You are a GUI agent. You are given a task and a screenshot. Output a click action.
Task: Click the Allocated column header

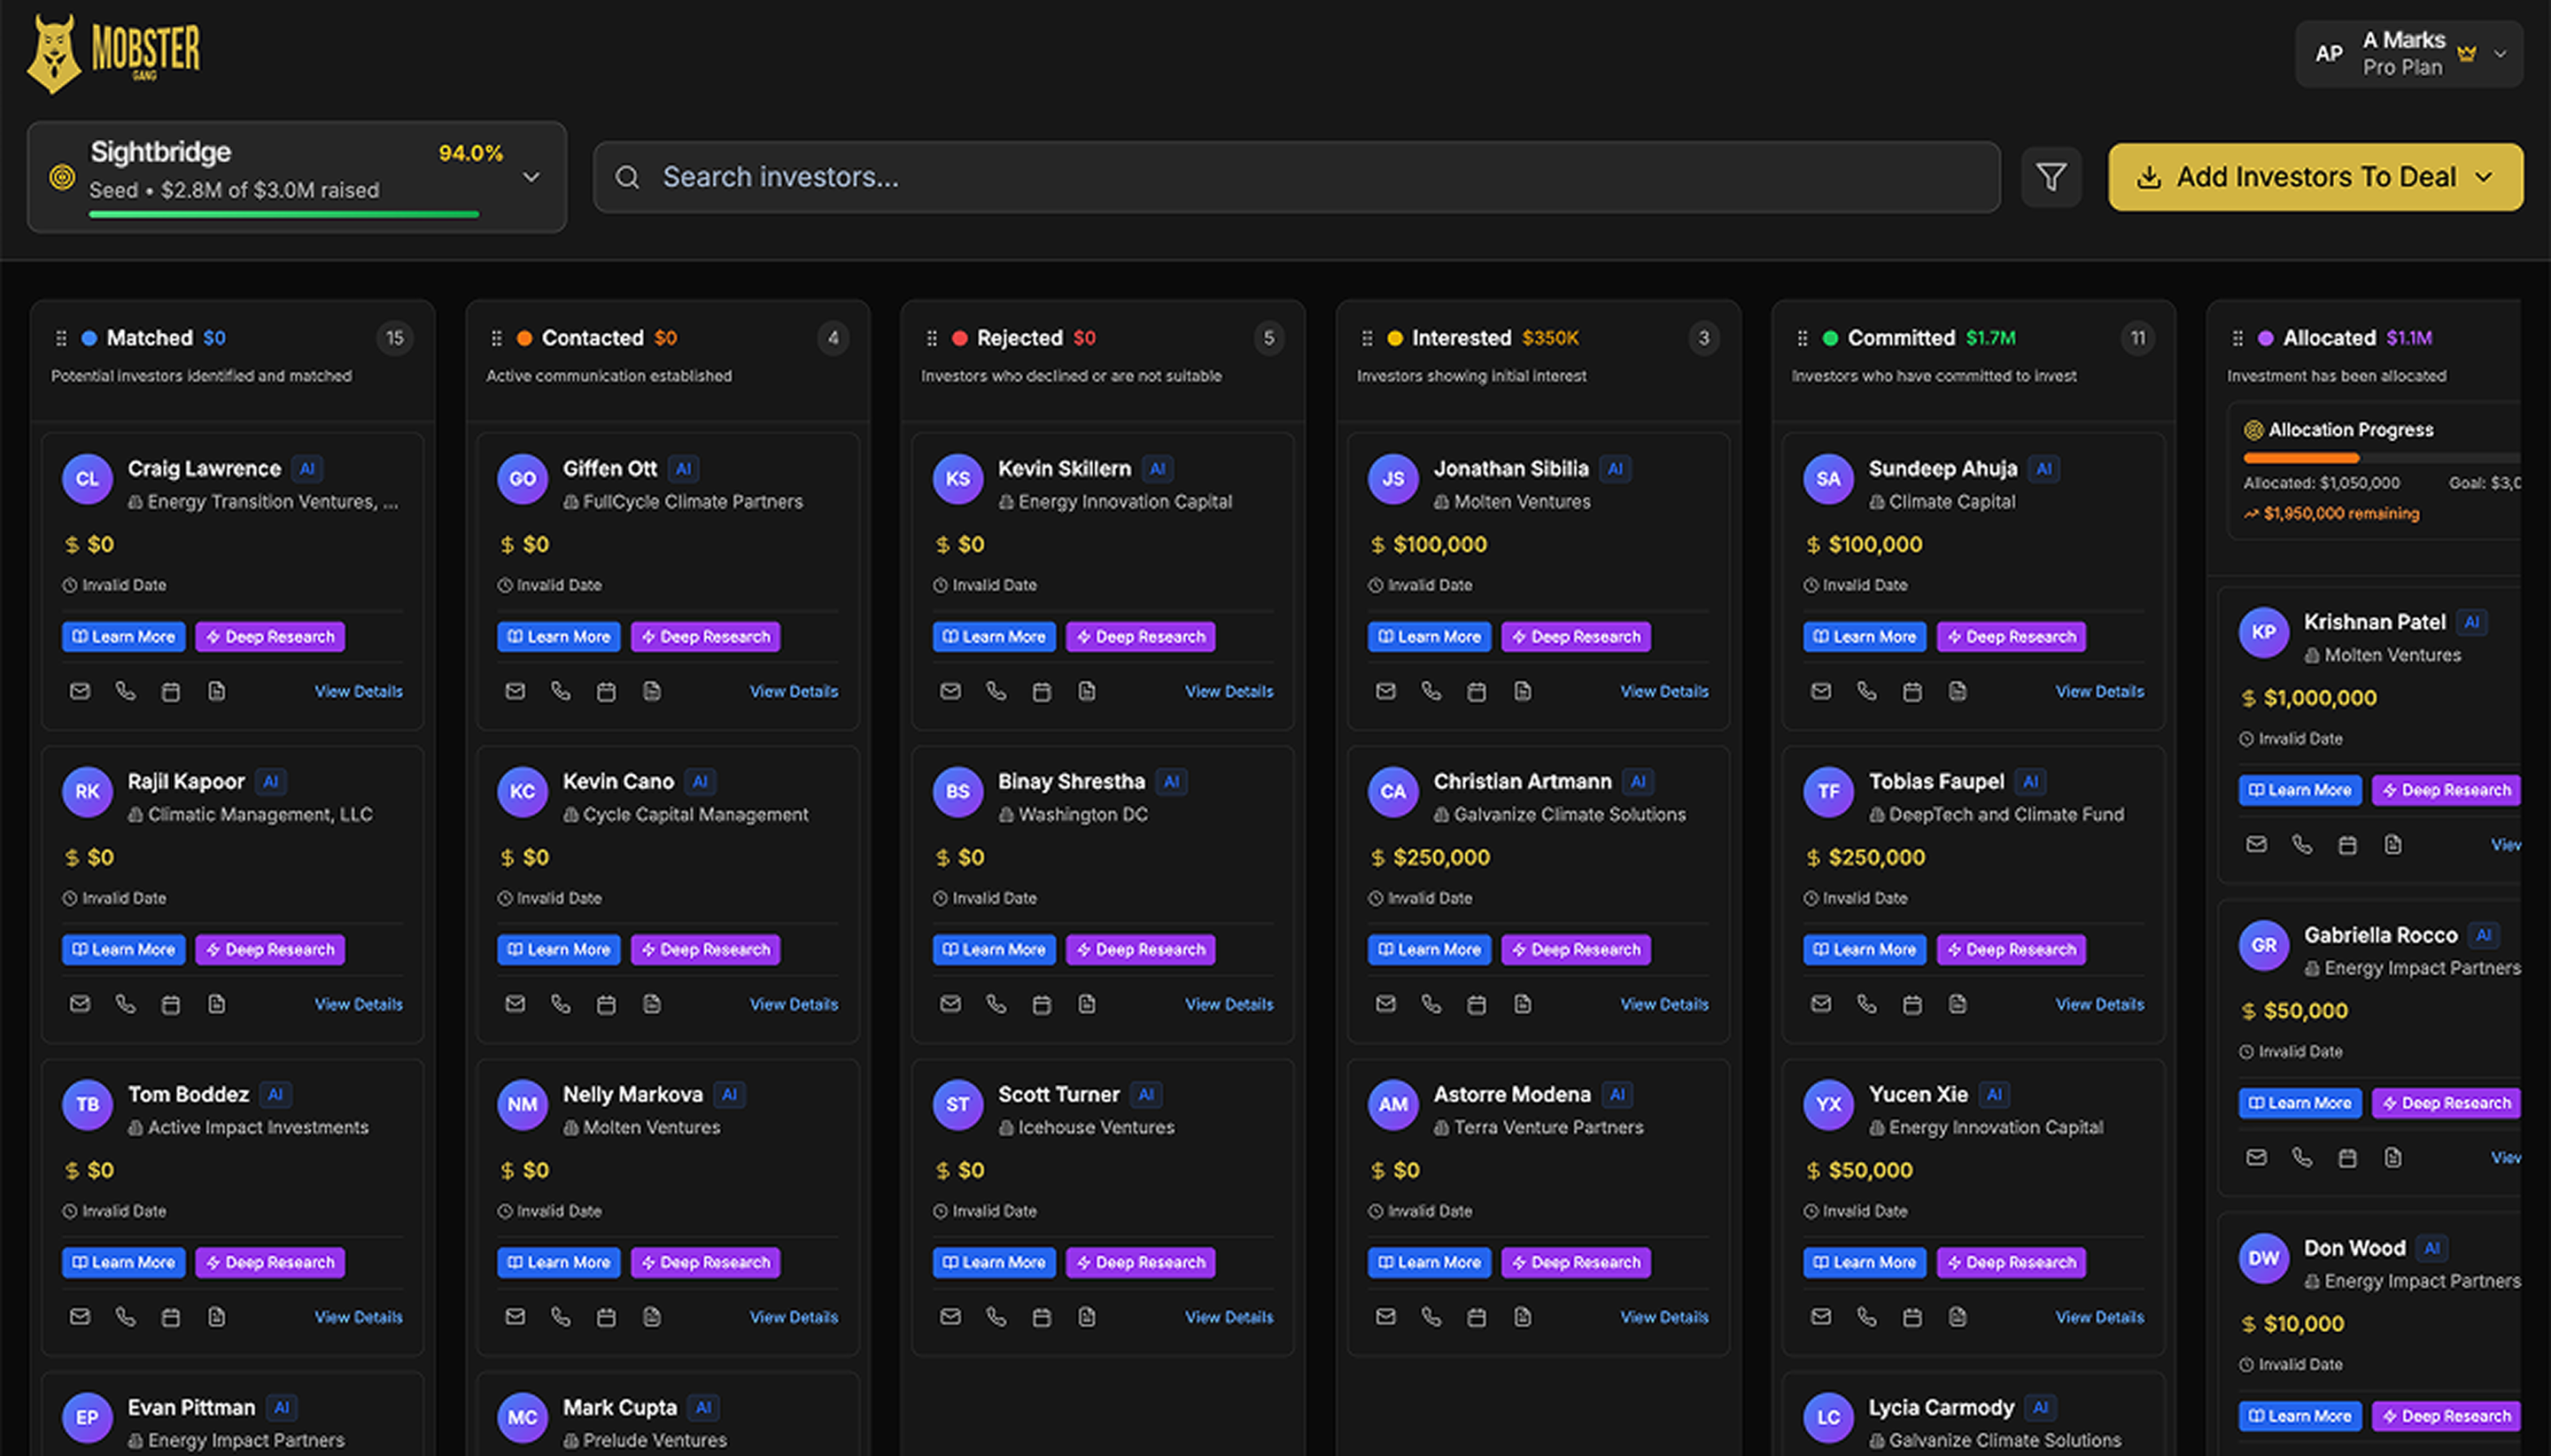[x=2329, y=338]
